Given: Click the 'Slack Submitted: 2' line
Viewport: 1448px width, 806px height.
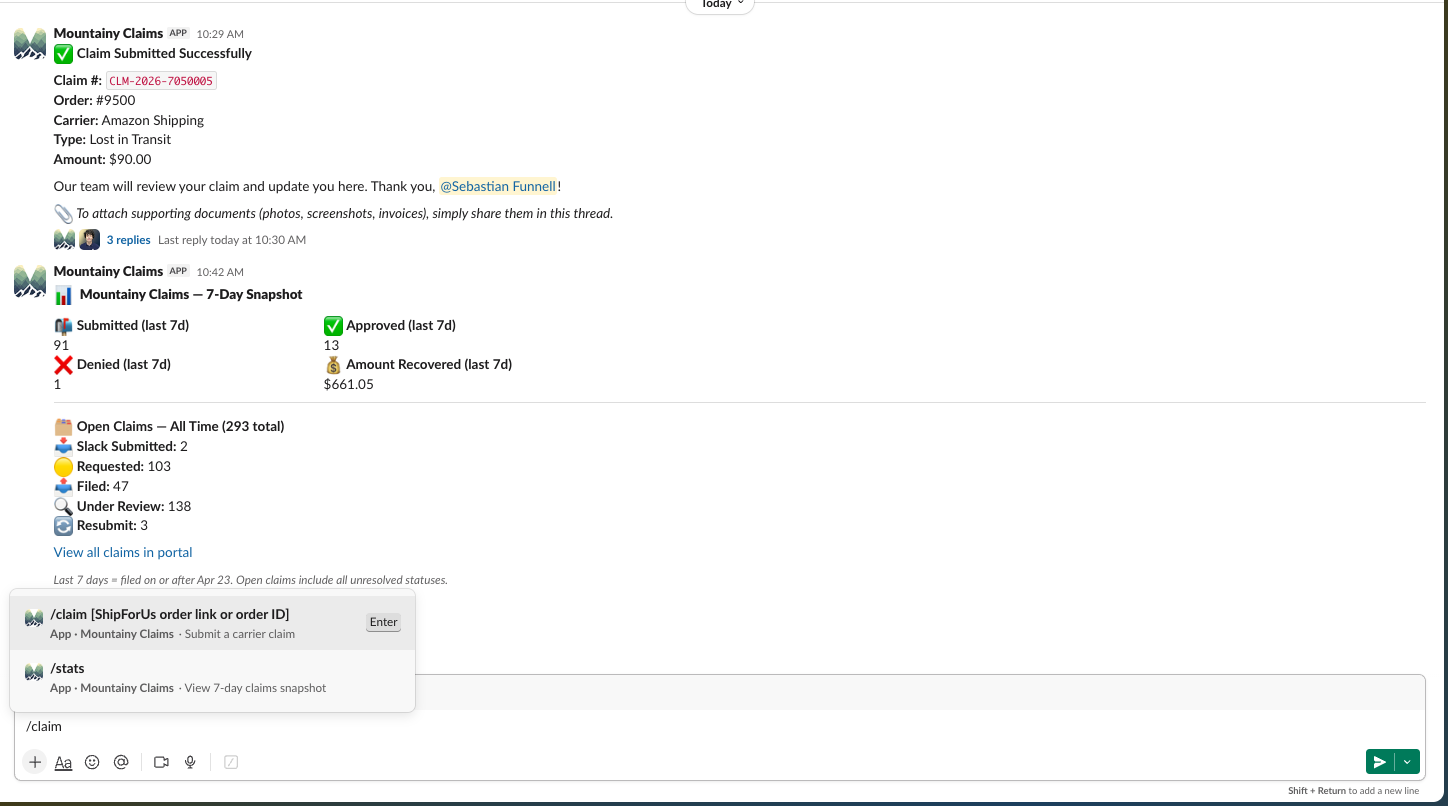Looking at the screenshot, I should tap(132, 446).
